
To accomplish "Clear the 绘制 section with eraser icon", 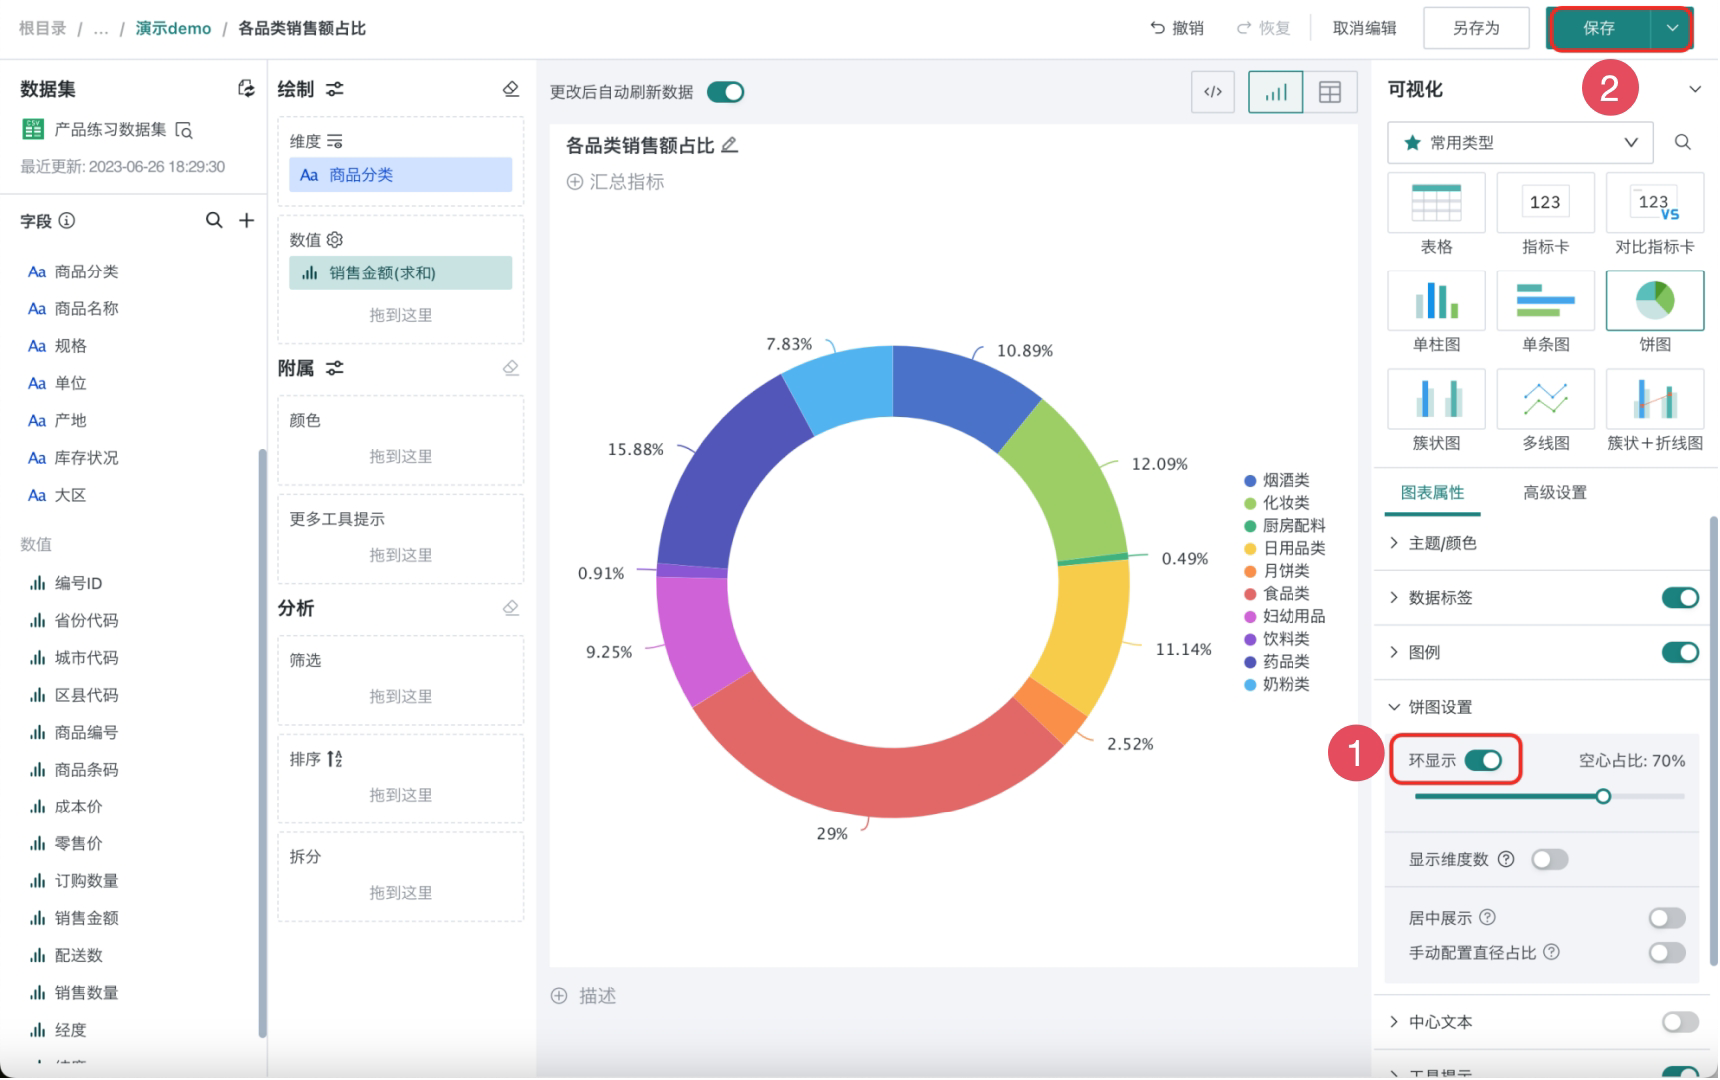I will (511, 89).
